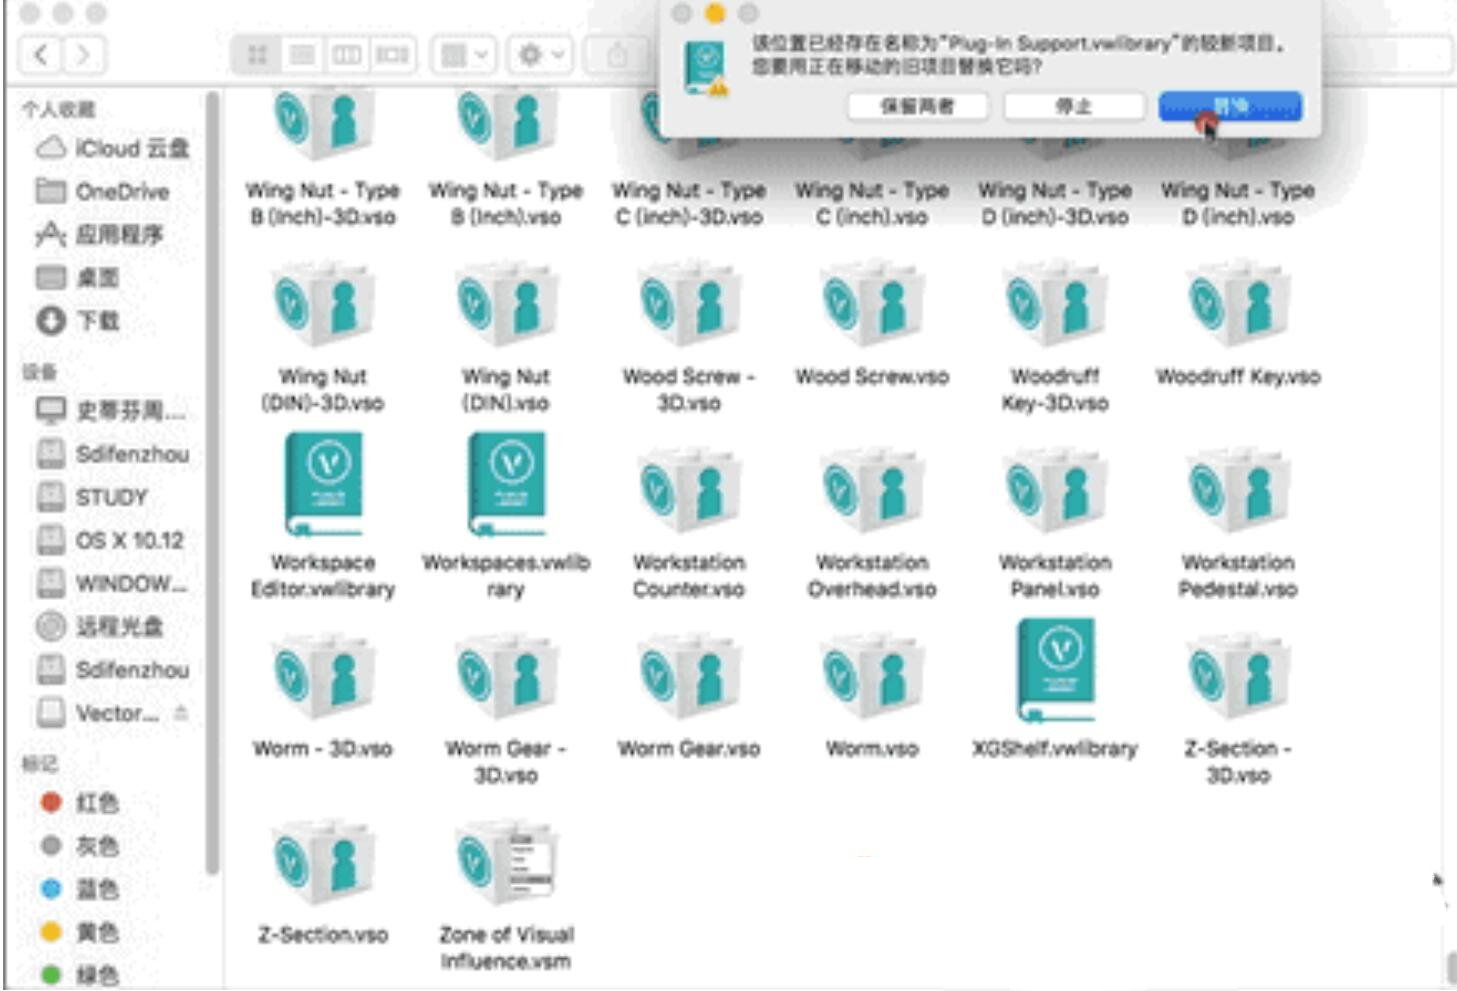
Task: Switch to list view
Action: [302, 55]
